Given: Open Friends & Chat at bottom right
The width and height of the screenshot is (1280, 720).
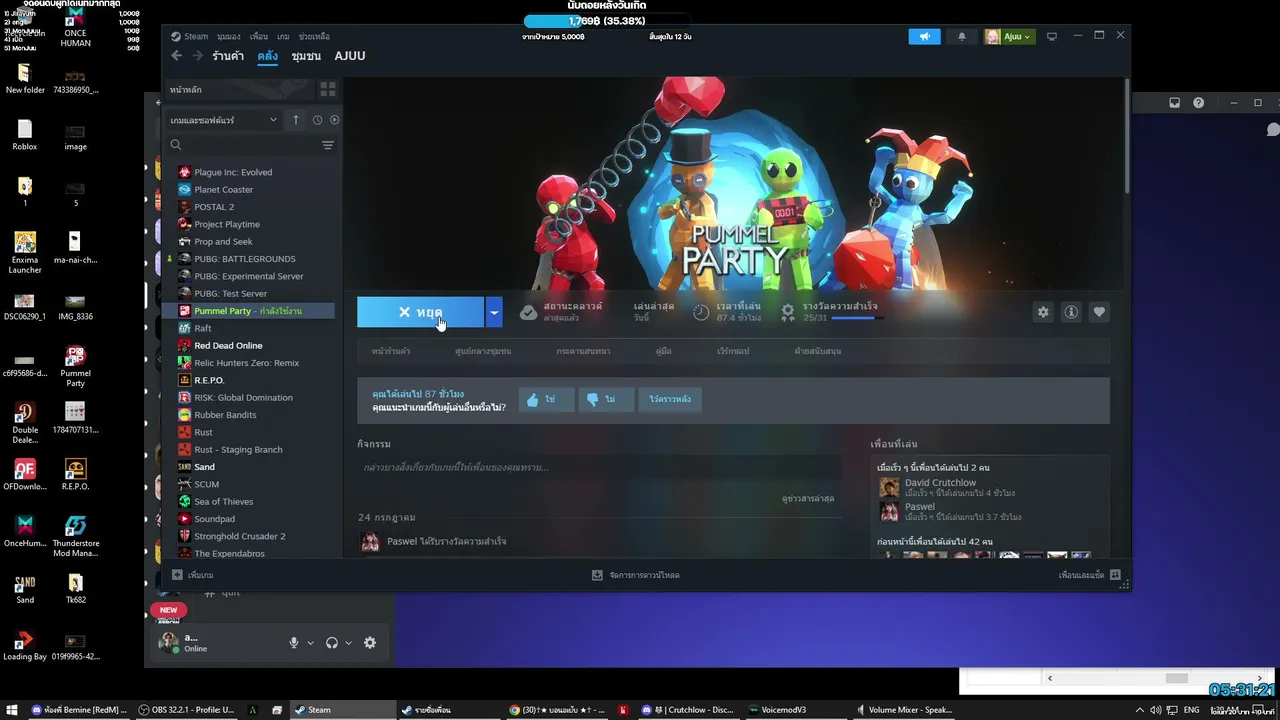Looking at the screenshot, I should pyautogui.click(x=1089, y=575).
